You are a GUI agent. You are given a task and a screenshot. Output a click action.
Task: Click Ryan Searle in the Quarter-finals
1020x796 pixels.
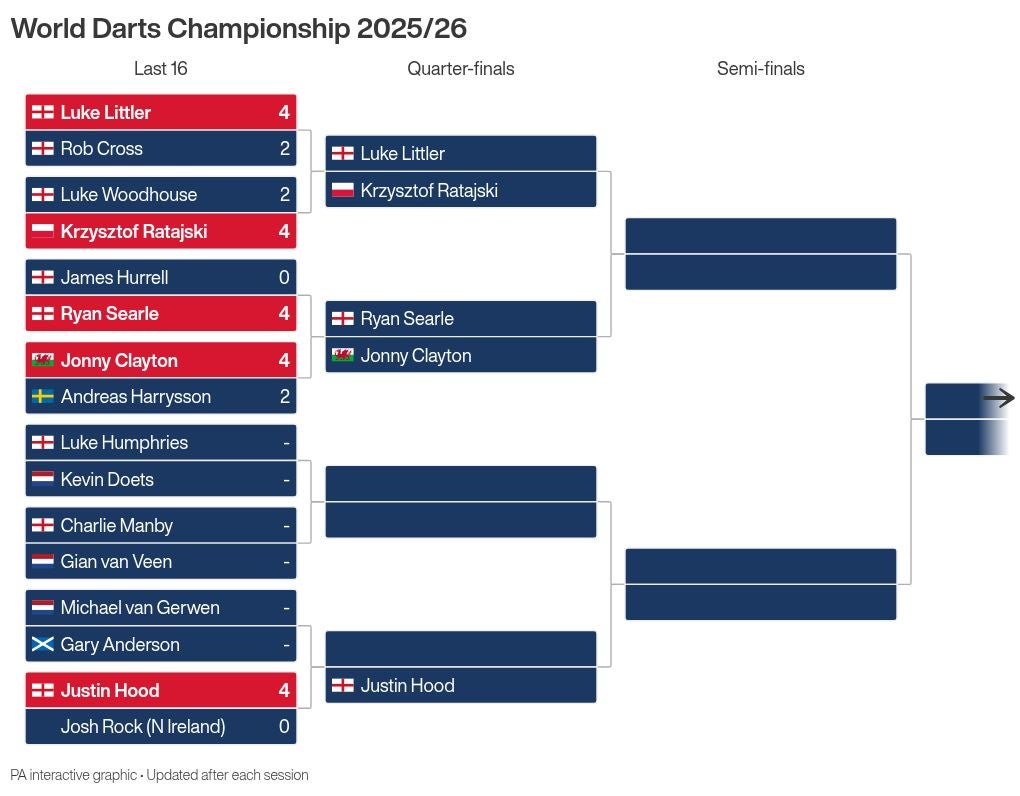461,319
